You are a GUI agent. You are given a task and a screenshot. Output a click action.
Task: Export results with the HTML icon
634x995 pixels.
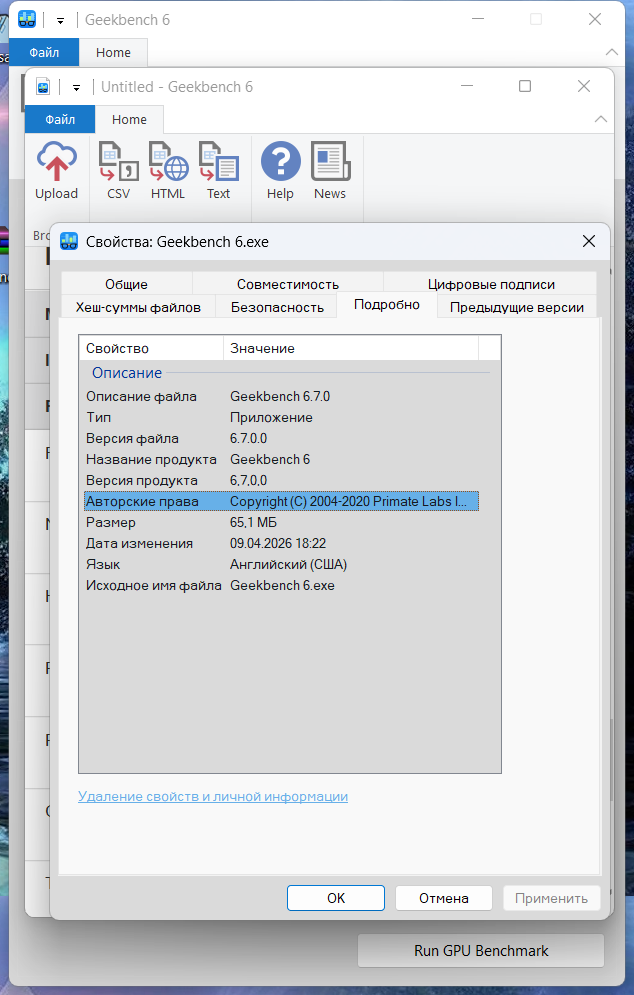168,162
